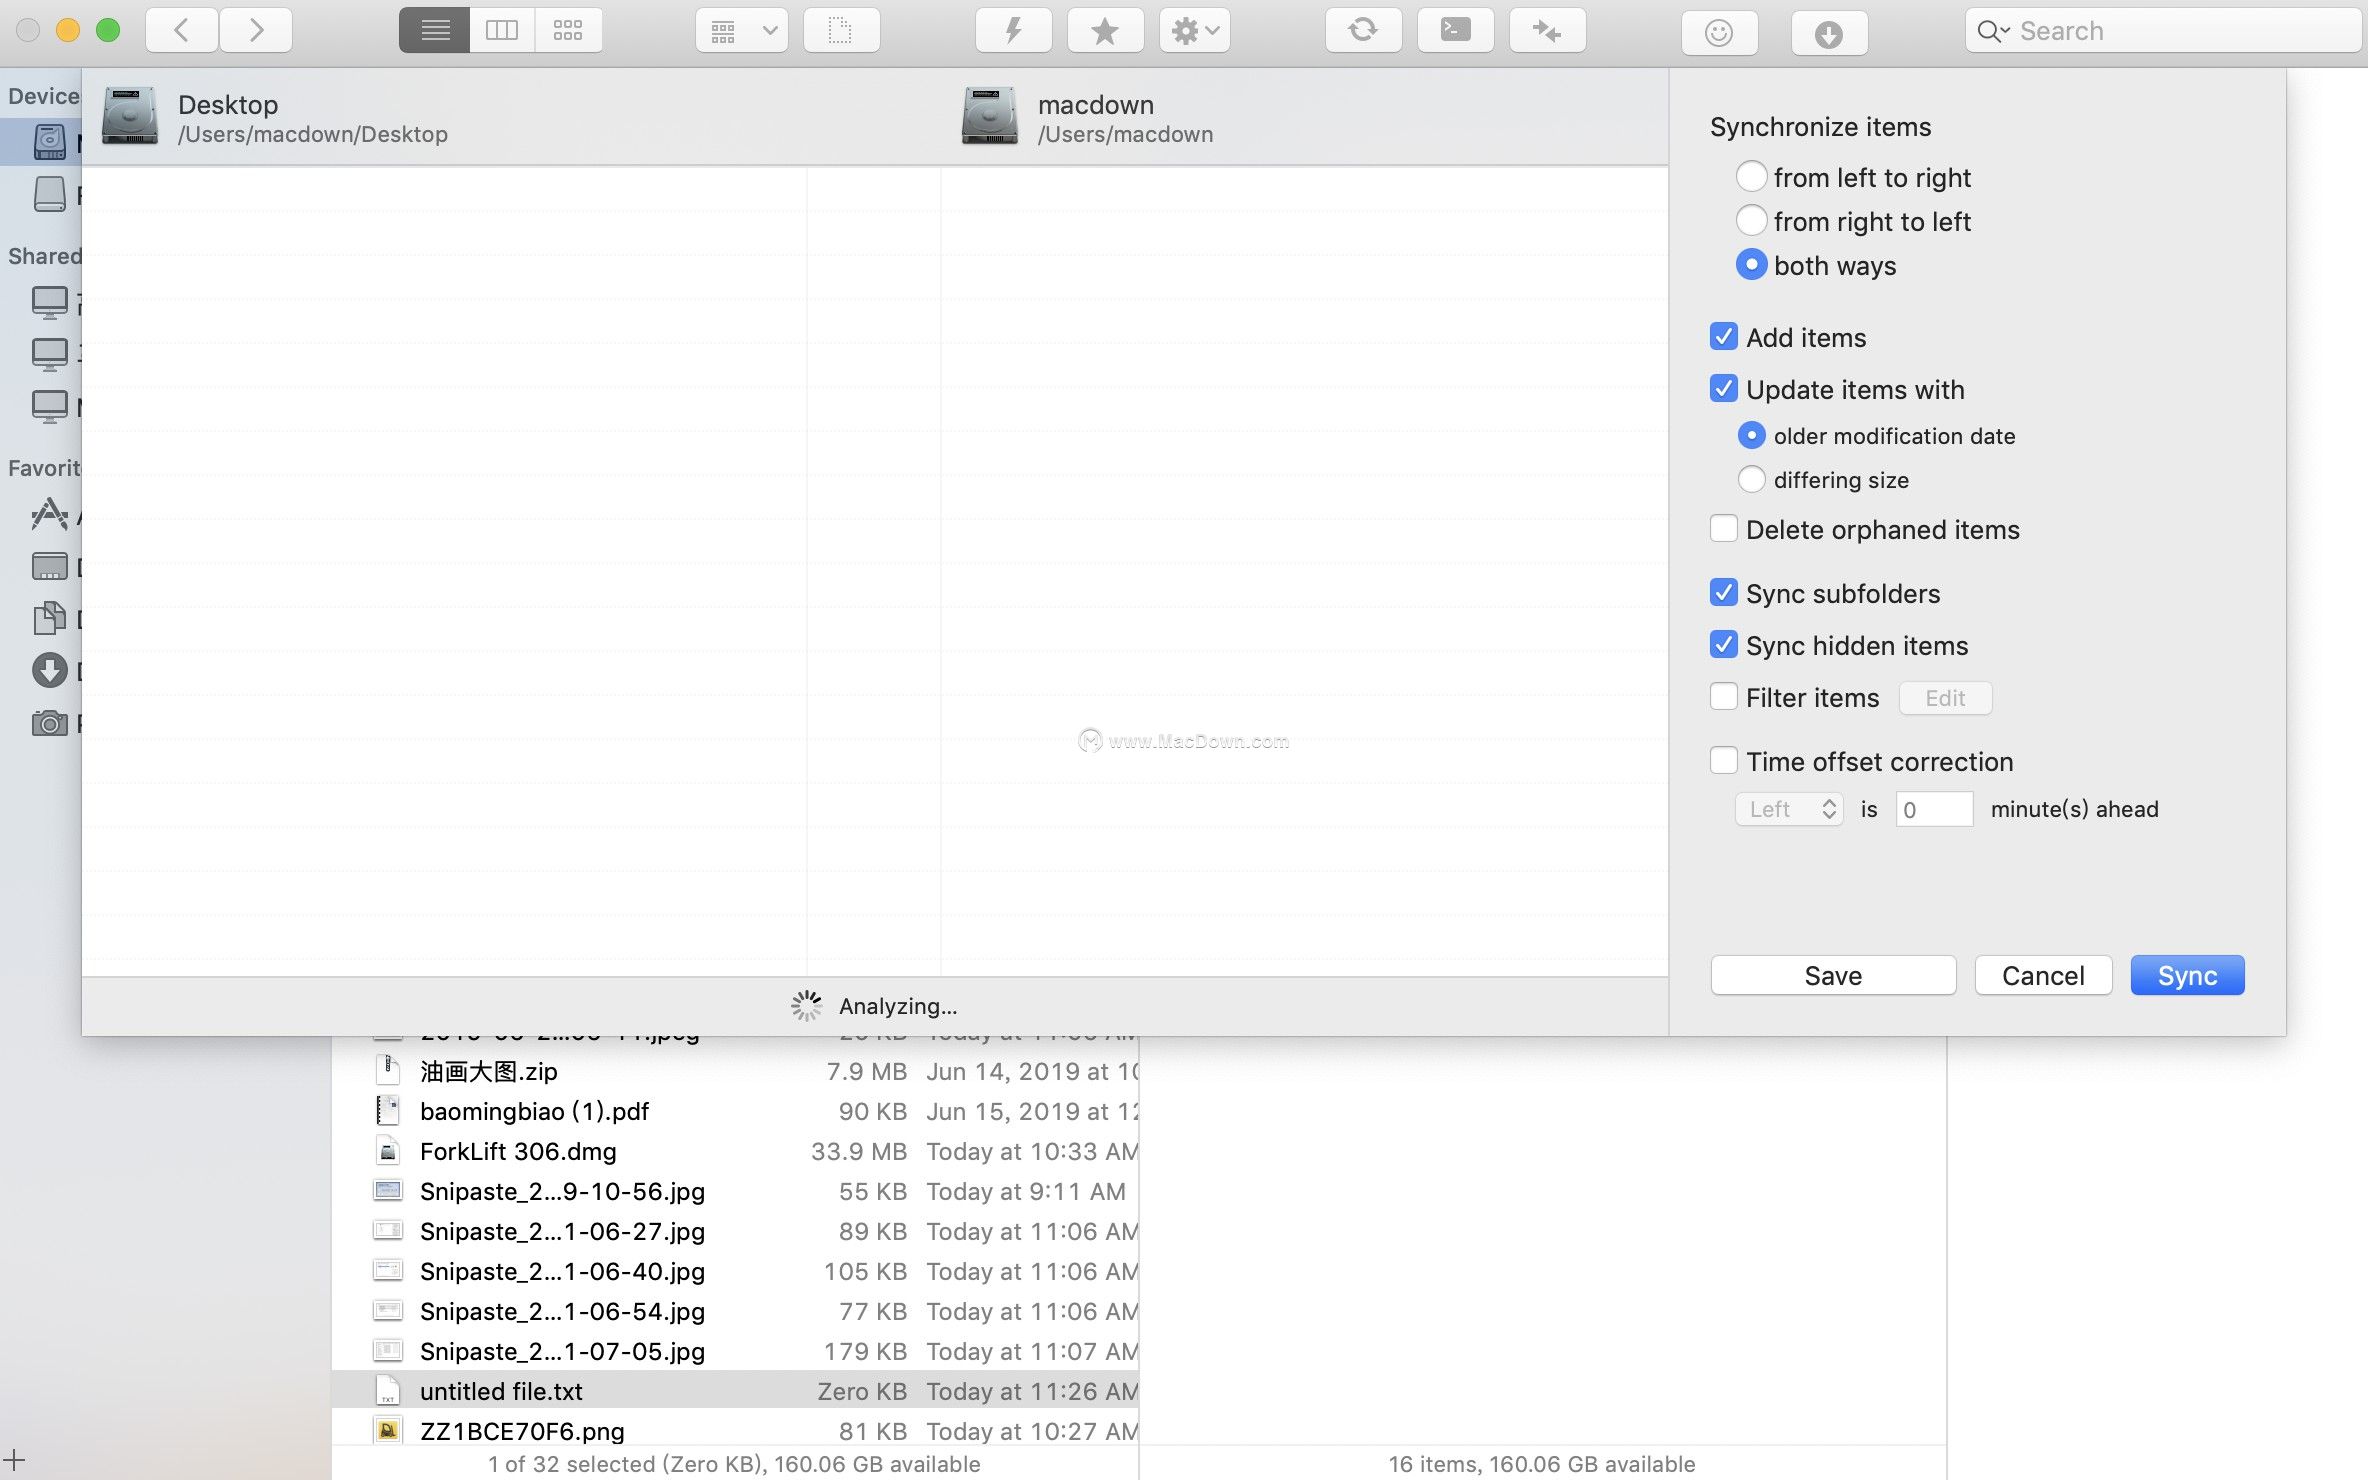This screenshot has height=1480, width=2368.
Task: Click the blue Sync button
Action: [2187, 975]
